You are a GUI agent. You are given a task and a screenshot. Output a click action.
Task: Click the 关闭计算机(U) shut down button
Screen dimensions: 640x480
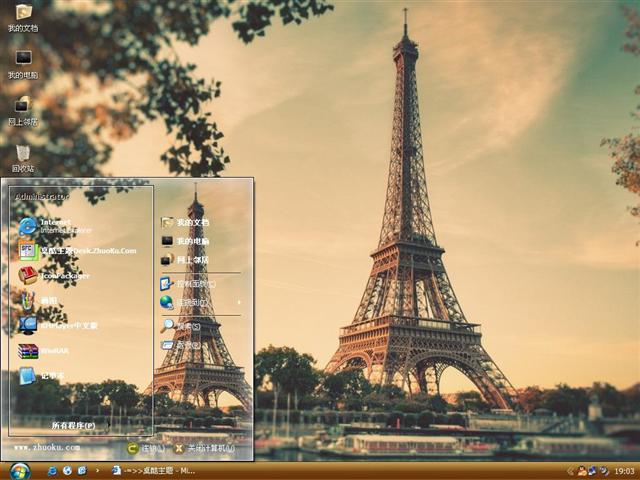[x=204, y=448]
